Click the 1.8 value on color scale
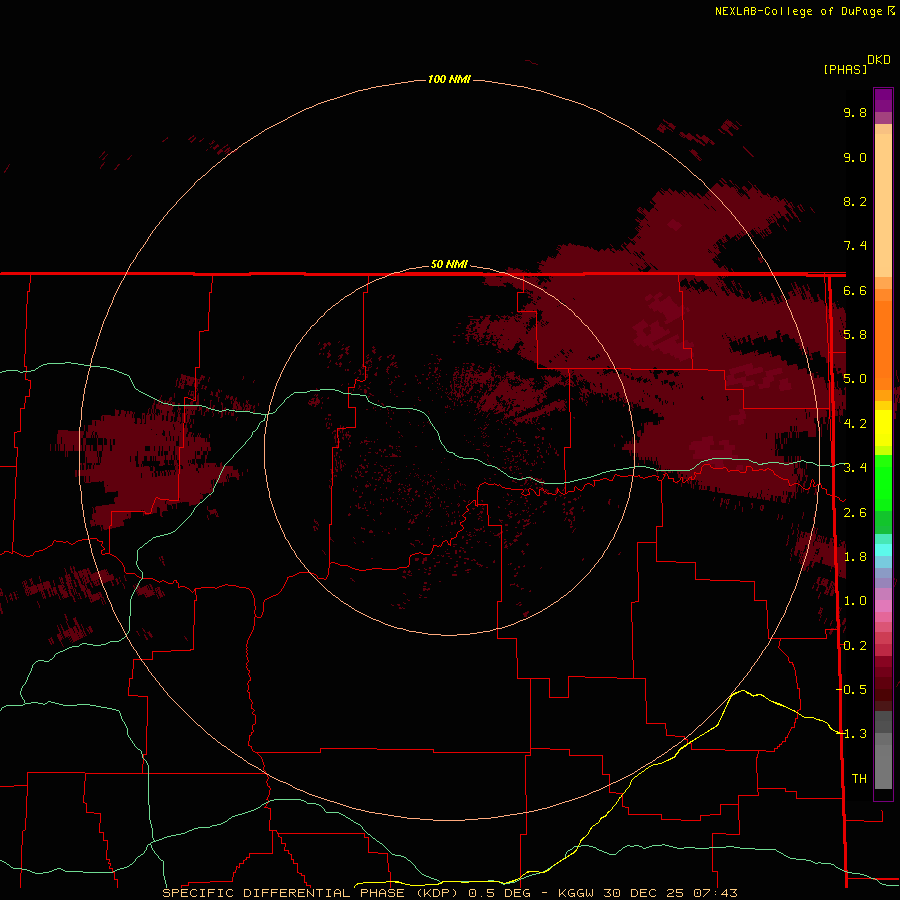900x900 pixels. (855, 556)
